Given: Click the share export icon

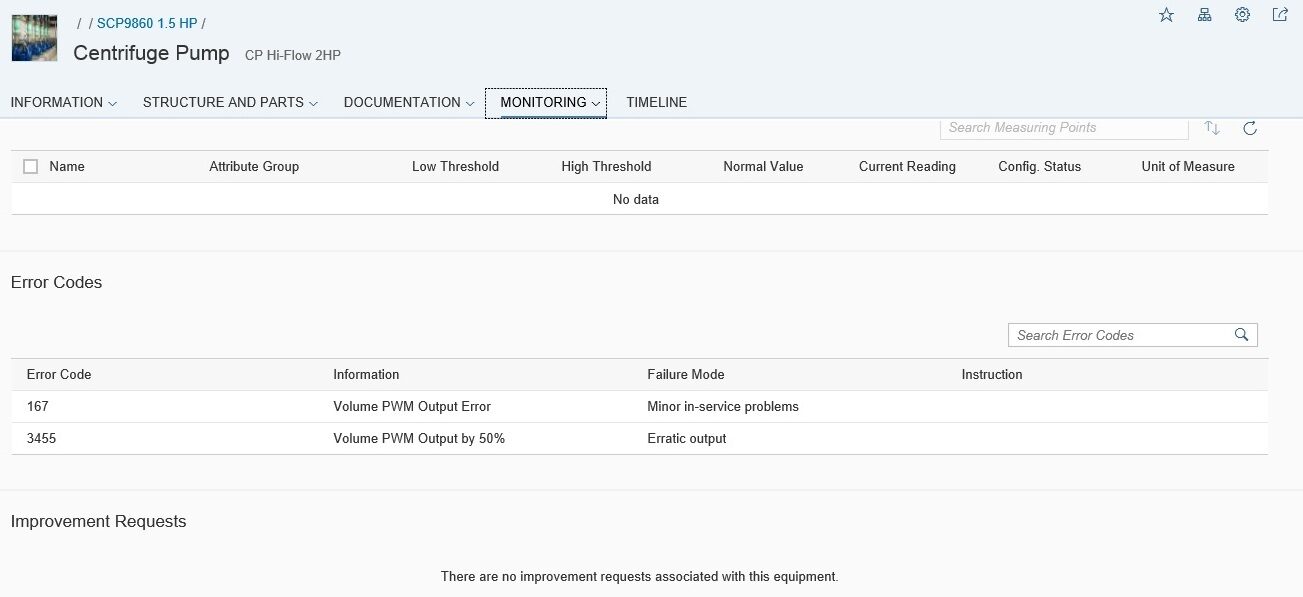Looking at the screenshot, I should [1279, 15].
